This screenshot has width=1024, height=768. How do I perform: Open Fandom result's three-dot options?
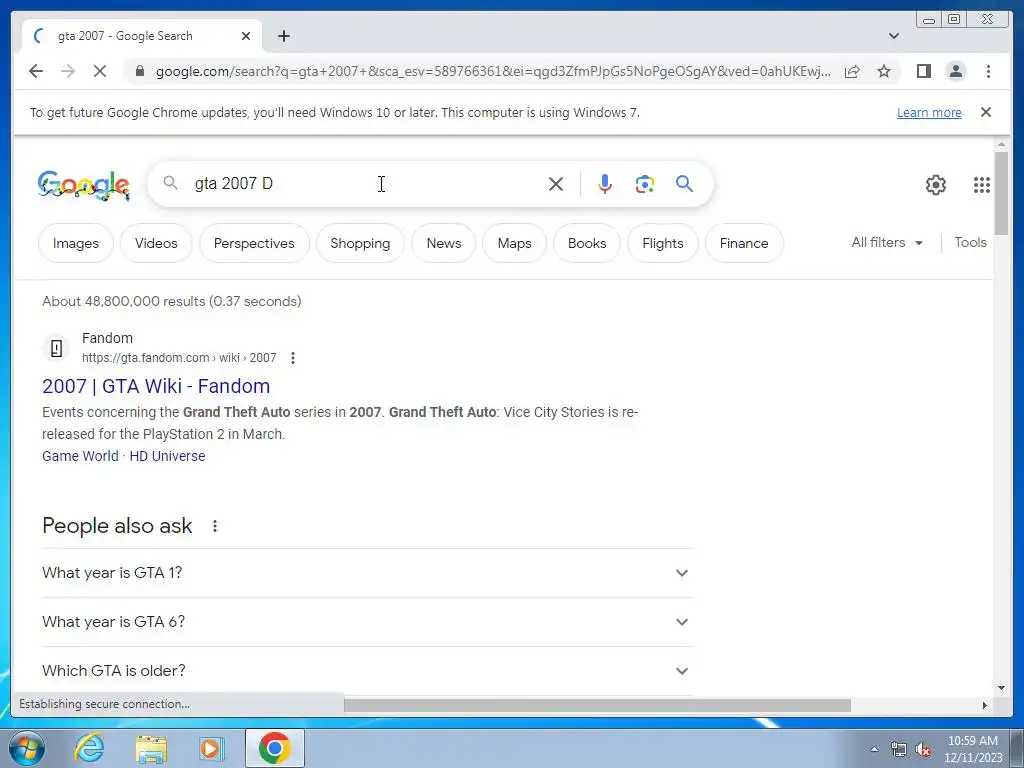tap(293, 358)
